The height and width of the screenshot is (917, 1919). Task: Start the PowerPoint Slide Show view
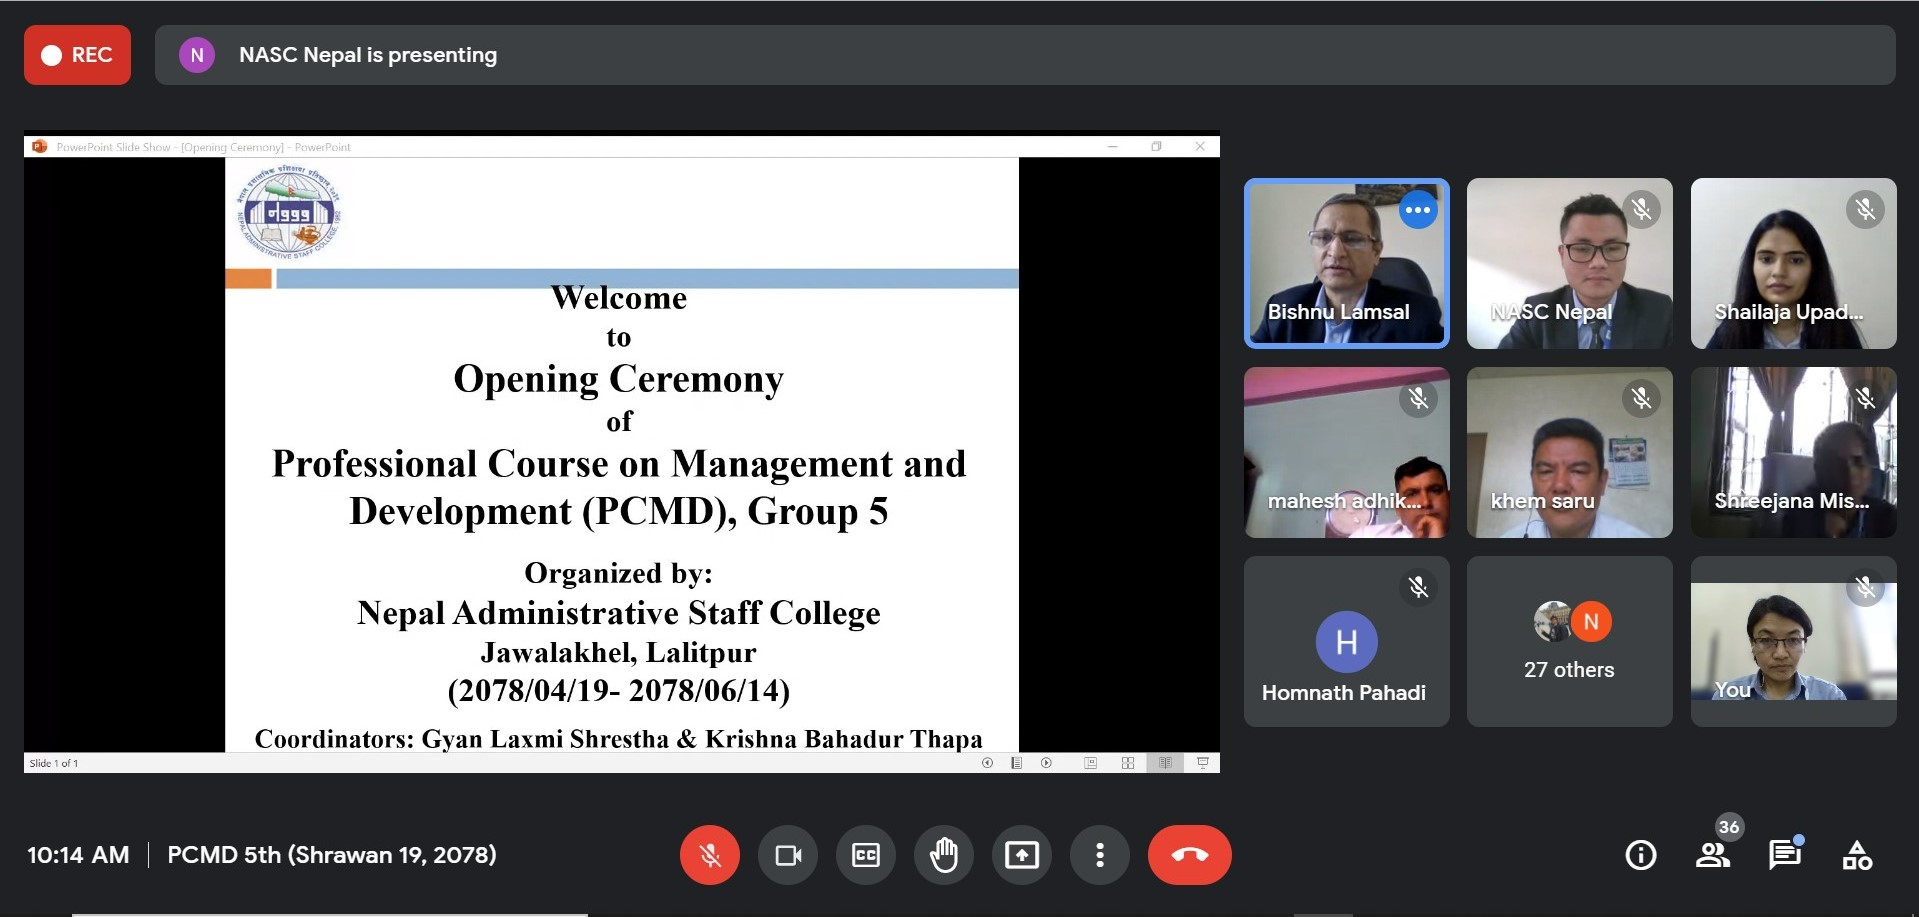point(1202,763)
